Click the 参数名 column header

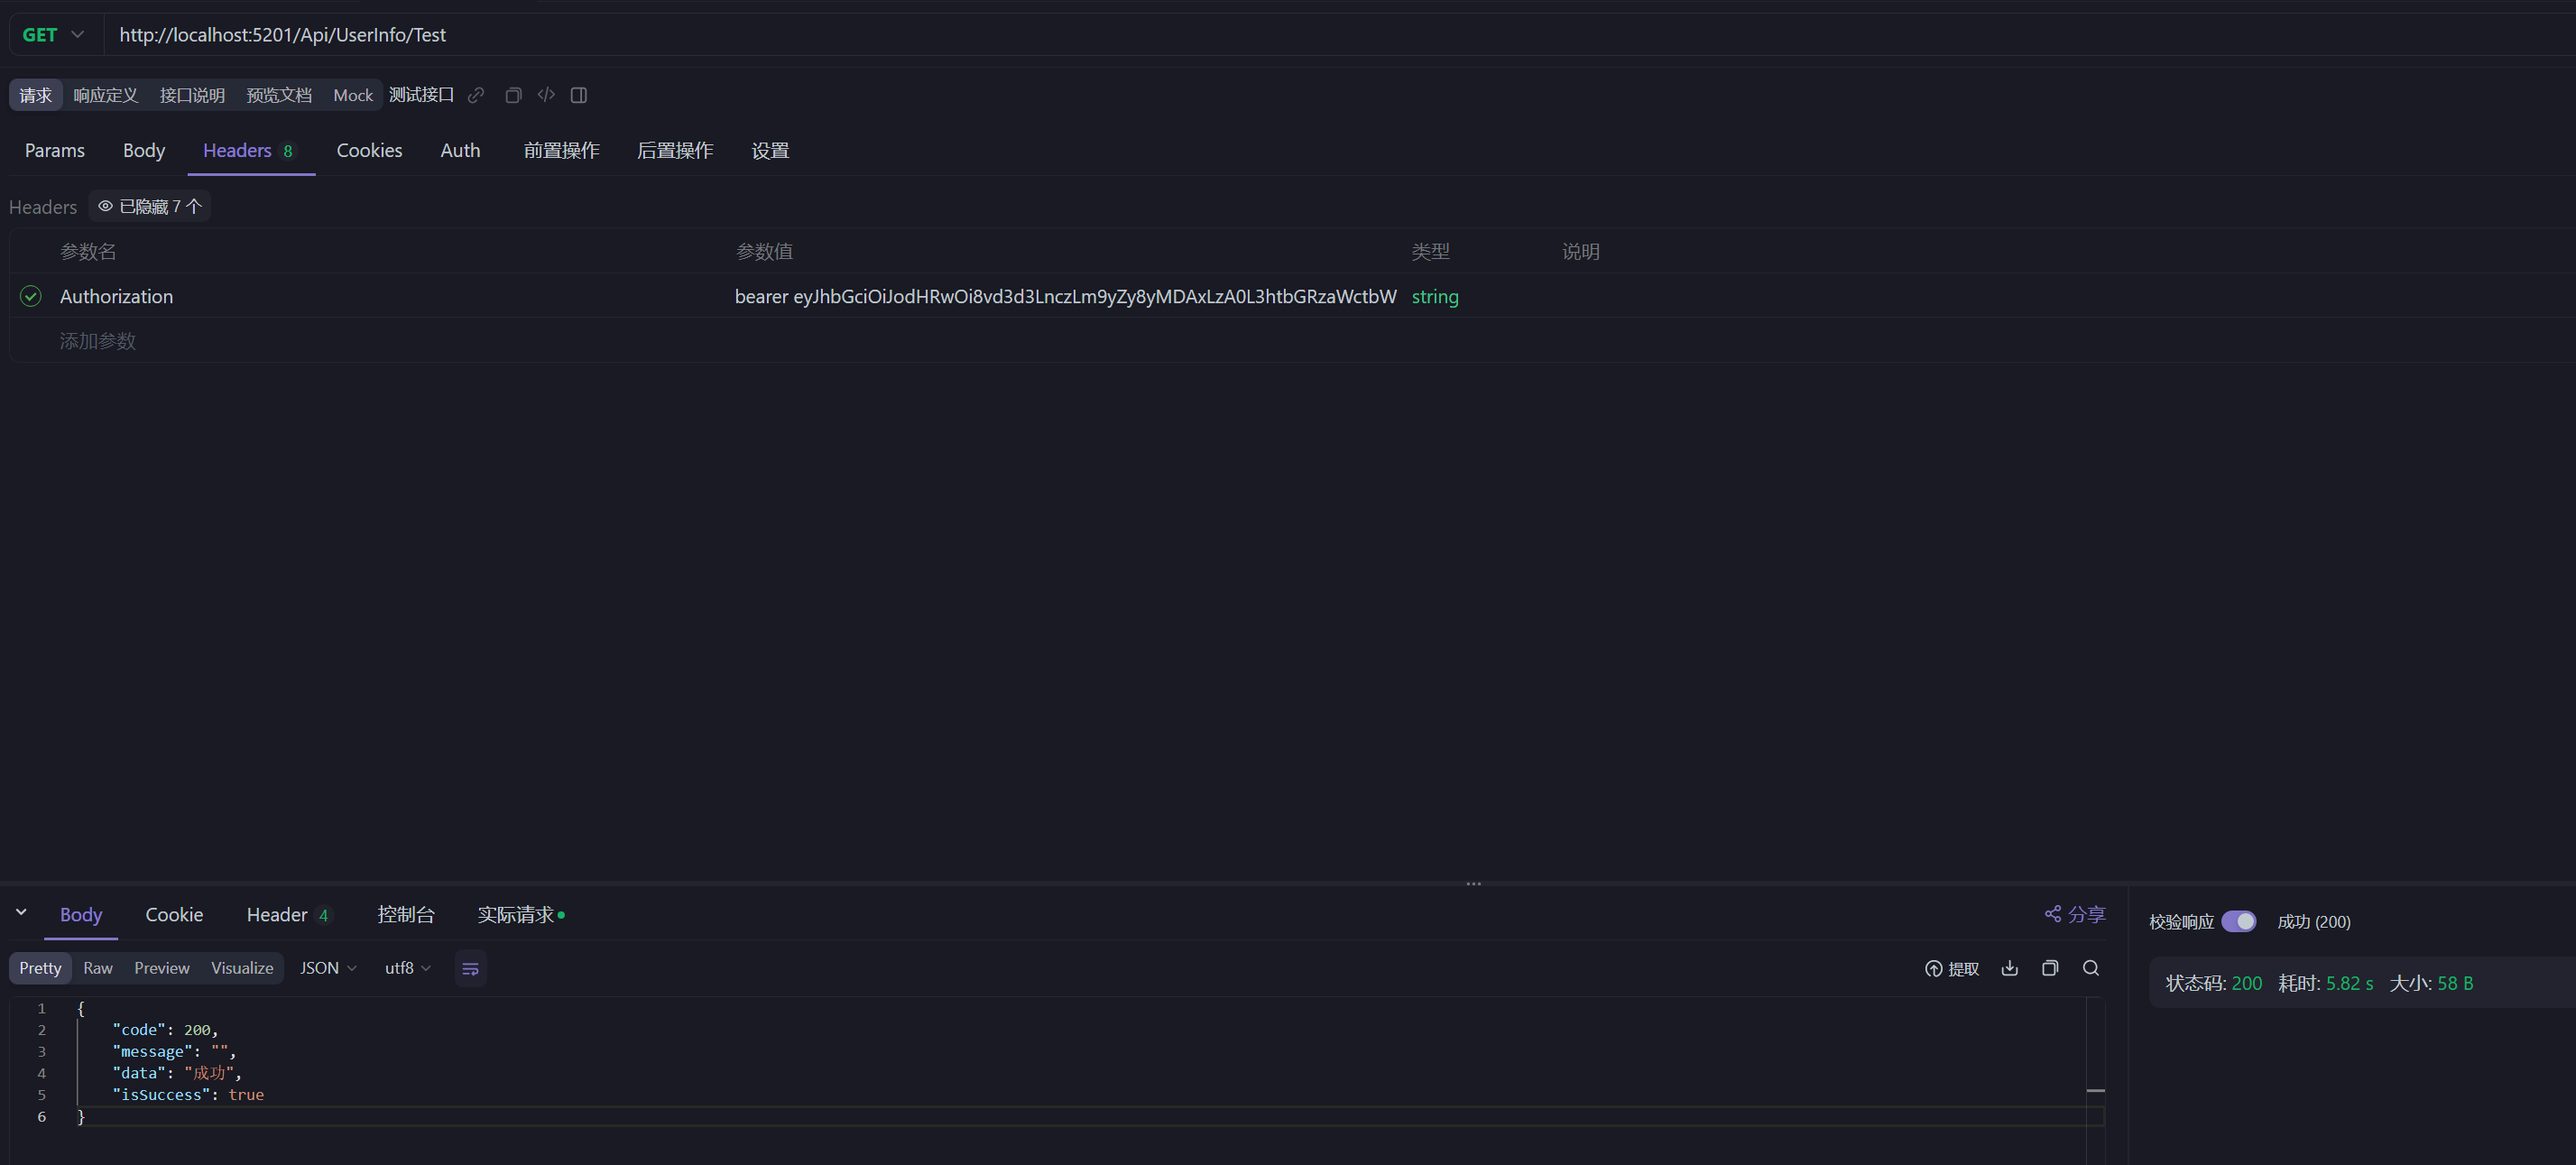tap(88, 251)
